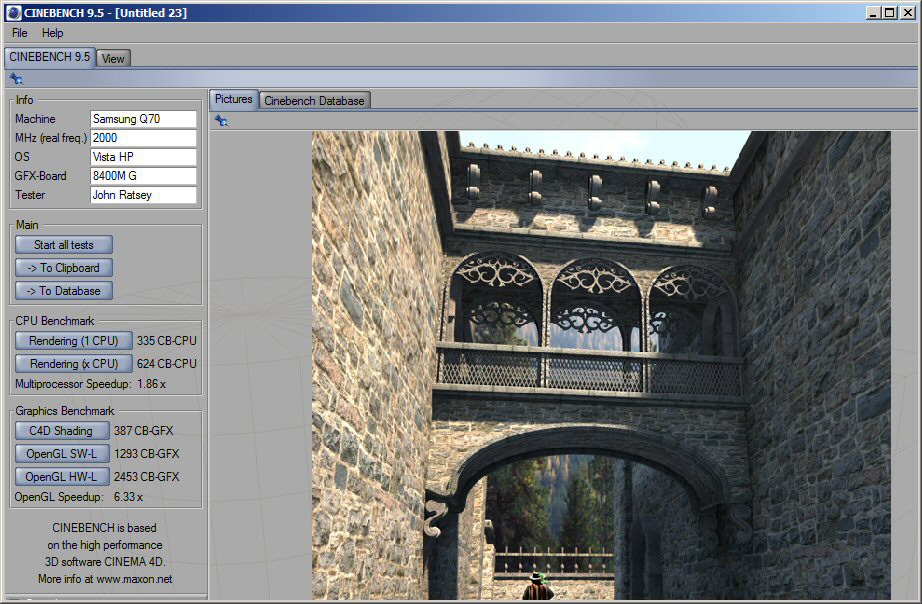The height and width of the screenshot is (604, 922).
Task: Copy results with To Clipboard button
Action: pyautogui.click(x=64, y=268)
